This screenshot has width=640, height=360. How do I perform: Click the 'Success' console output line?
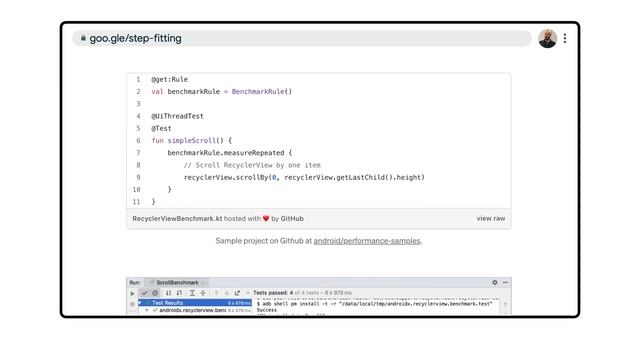point(267,310)
